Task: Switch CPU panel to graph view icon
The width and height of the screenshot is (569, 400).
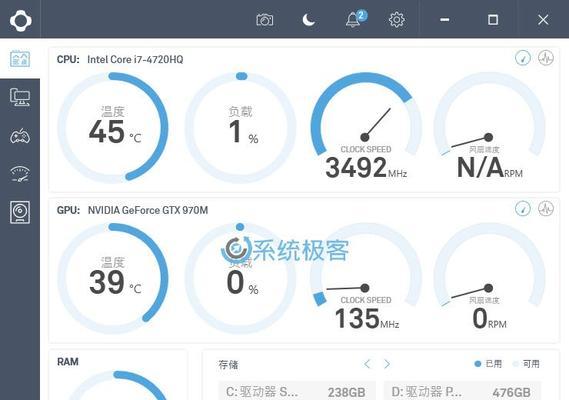Action: pyautogui.click(x=546, y=58)
